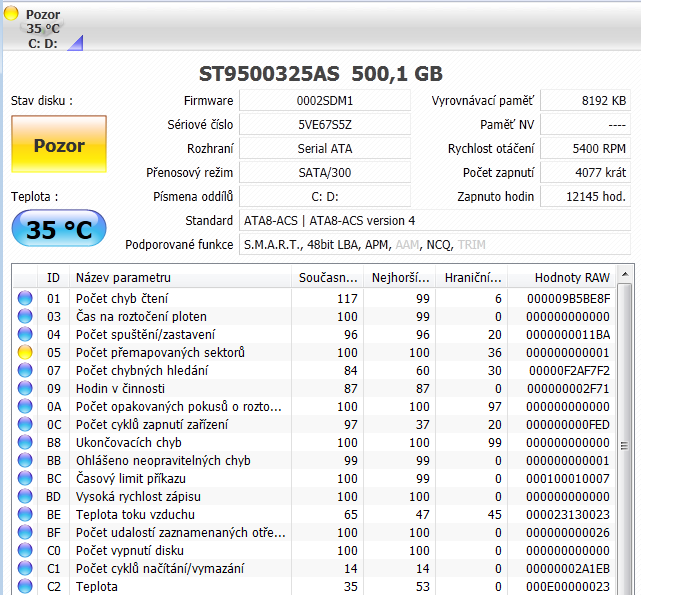
Task: Click RAW value 000100010007
Action: 568,479
